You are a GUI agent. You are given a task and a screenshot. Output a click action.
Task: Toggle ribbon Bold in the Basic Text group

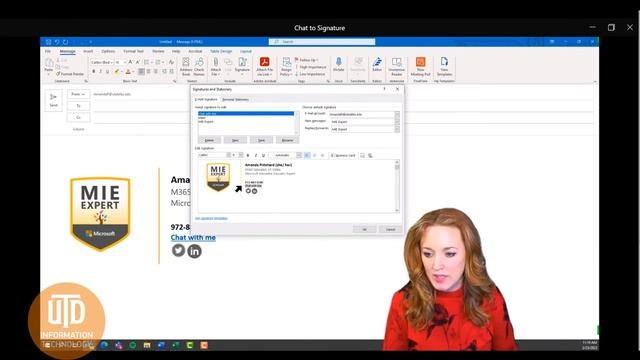point(93,71)
